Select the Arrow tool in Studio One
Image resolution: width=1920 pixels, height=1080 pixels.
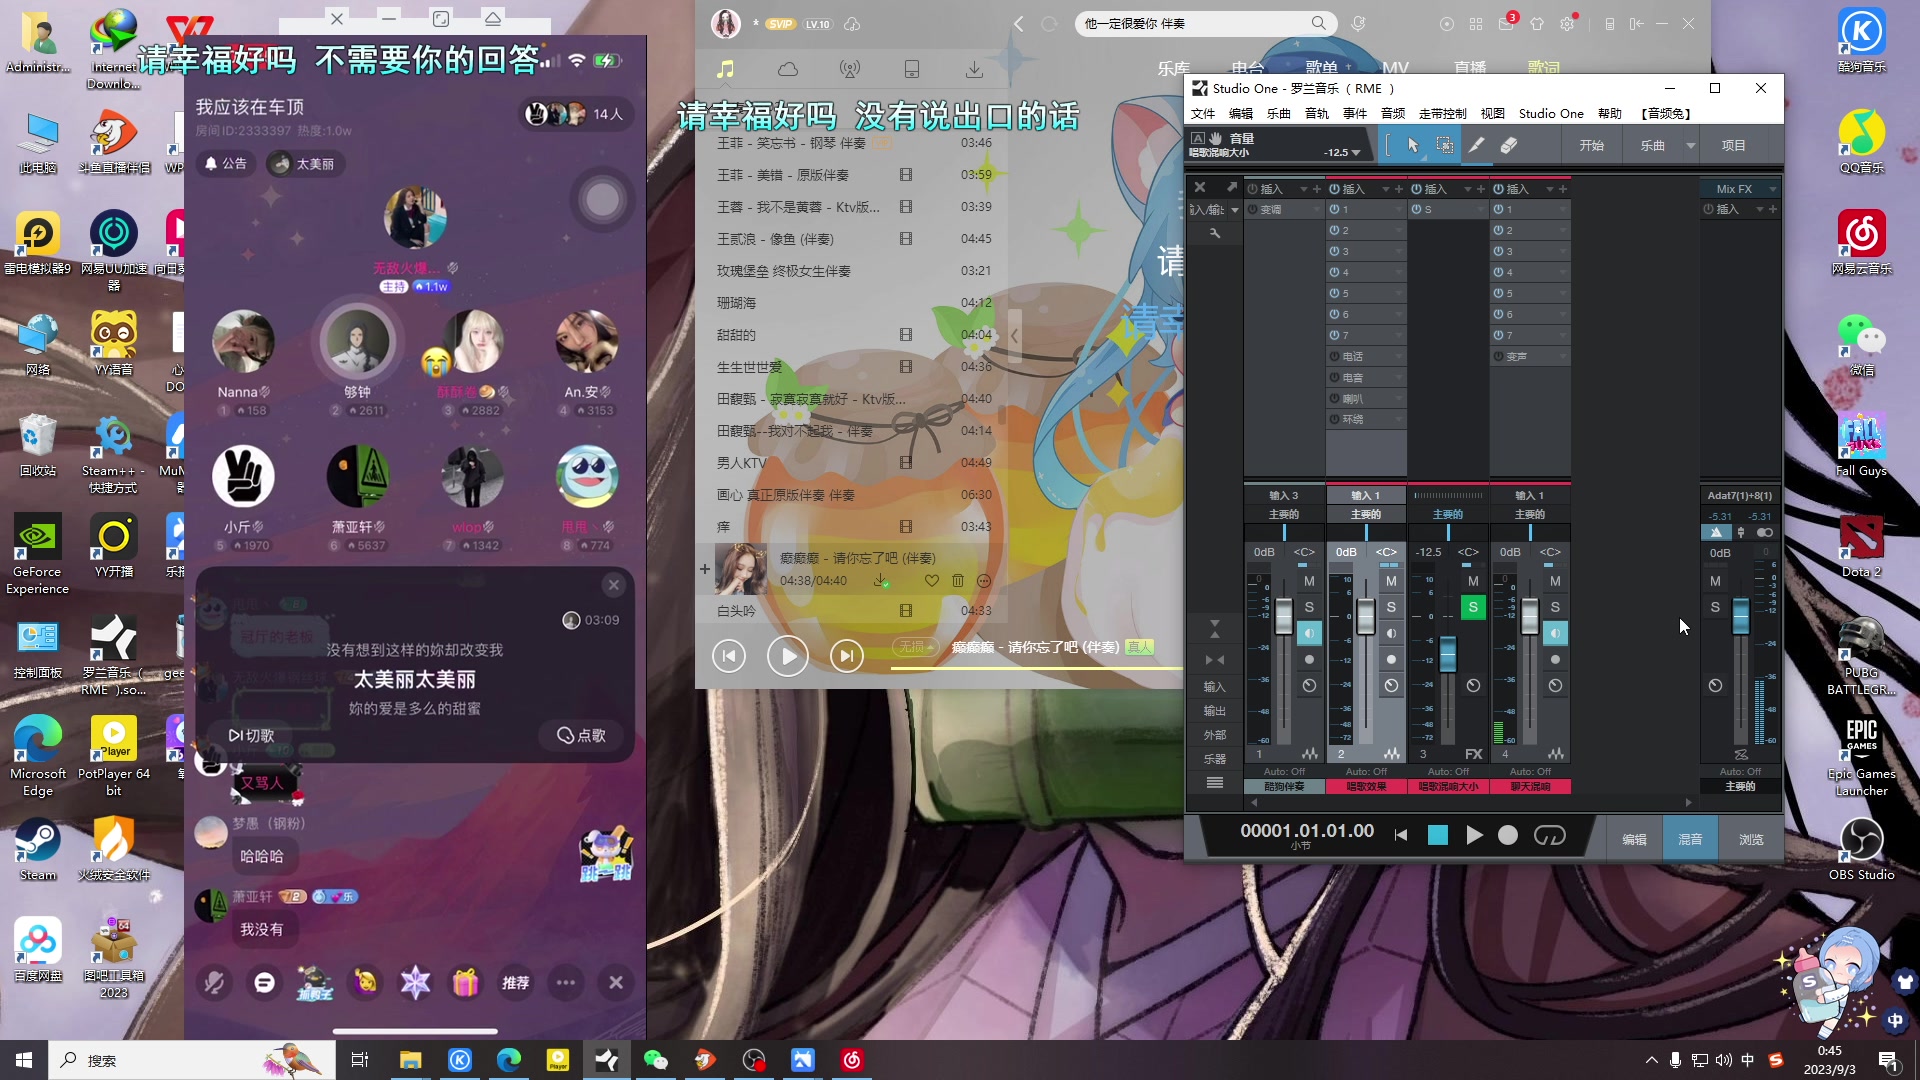[1413, 146]
